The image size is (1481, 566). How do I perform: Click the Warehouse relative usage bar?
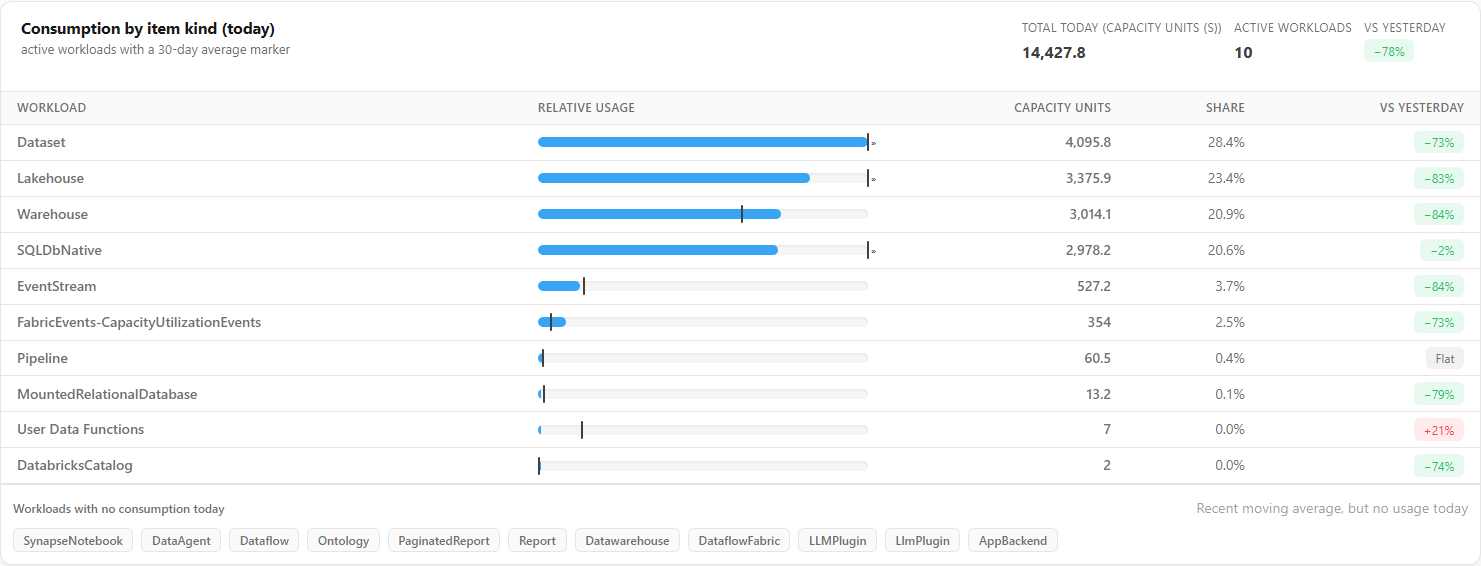pyautogui.click(x=703, y=214)
